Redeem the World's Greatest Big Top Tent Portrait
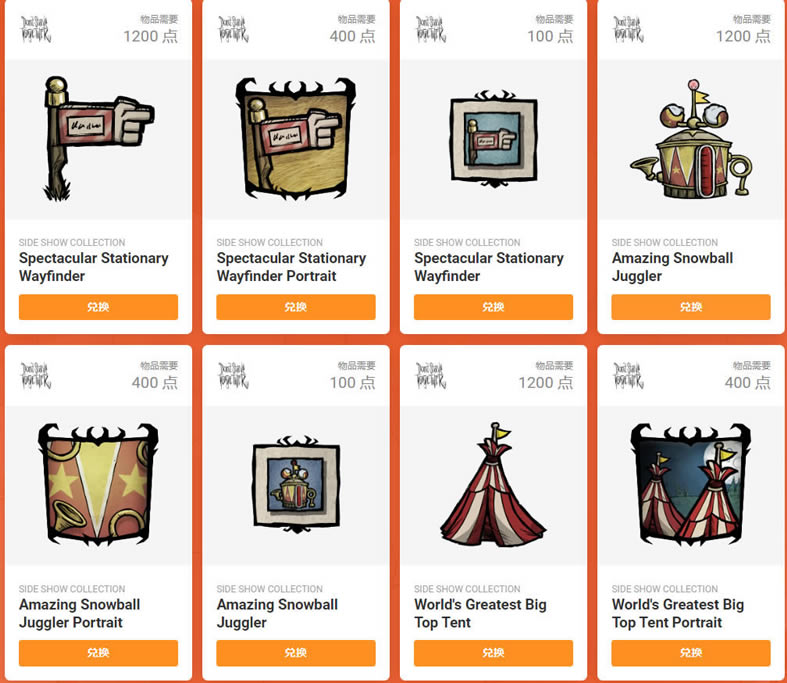 point(691,653)
